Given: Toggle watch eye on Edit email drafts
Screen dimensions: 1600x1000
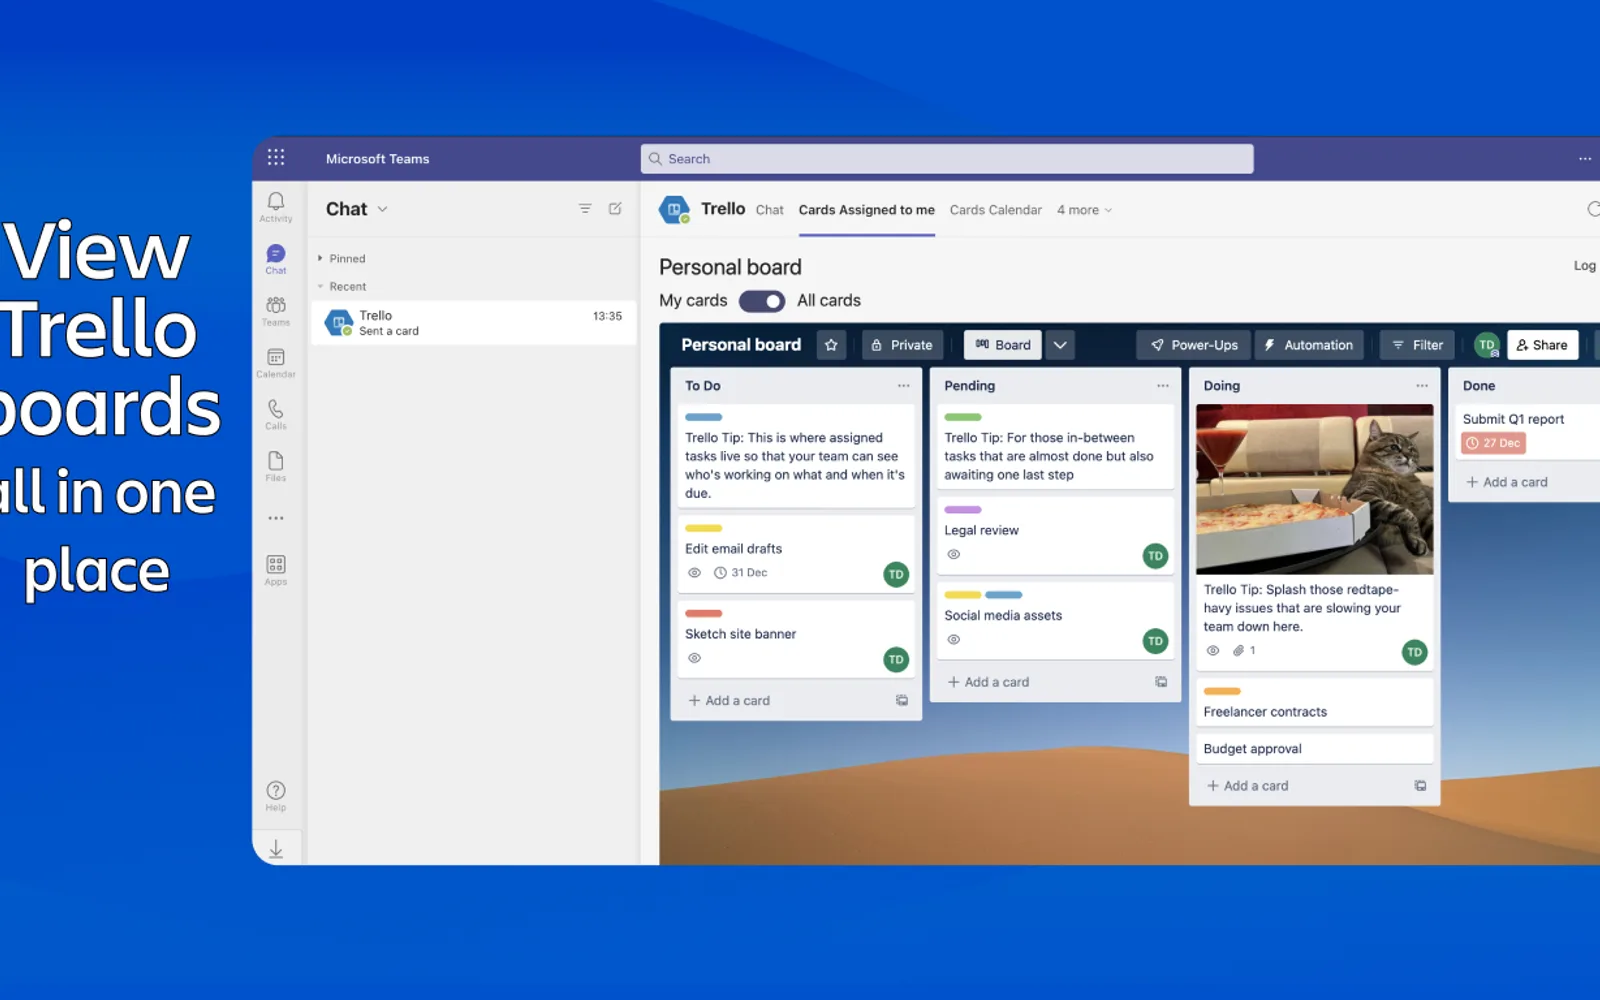Looking at the screenshot, I should tap(694, 573).
